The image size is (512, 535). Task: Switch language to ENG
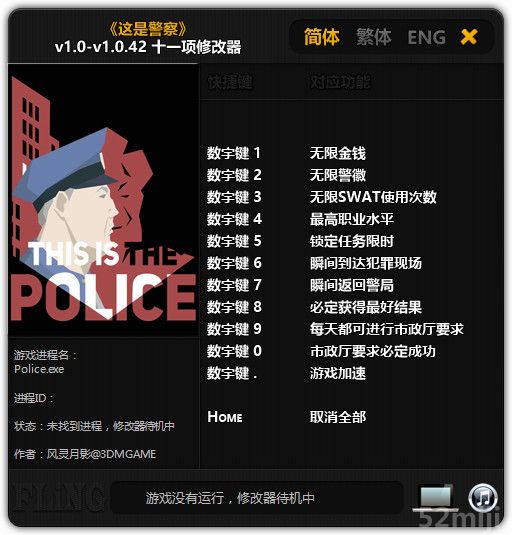pos(427,37)
